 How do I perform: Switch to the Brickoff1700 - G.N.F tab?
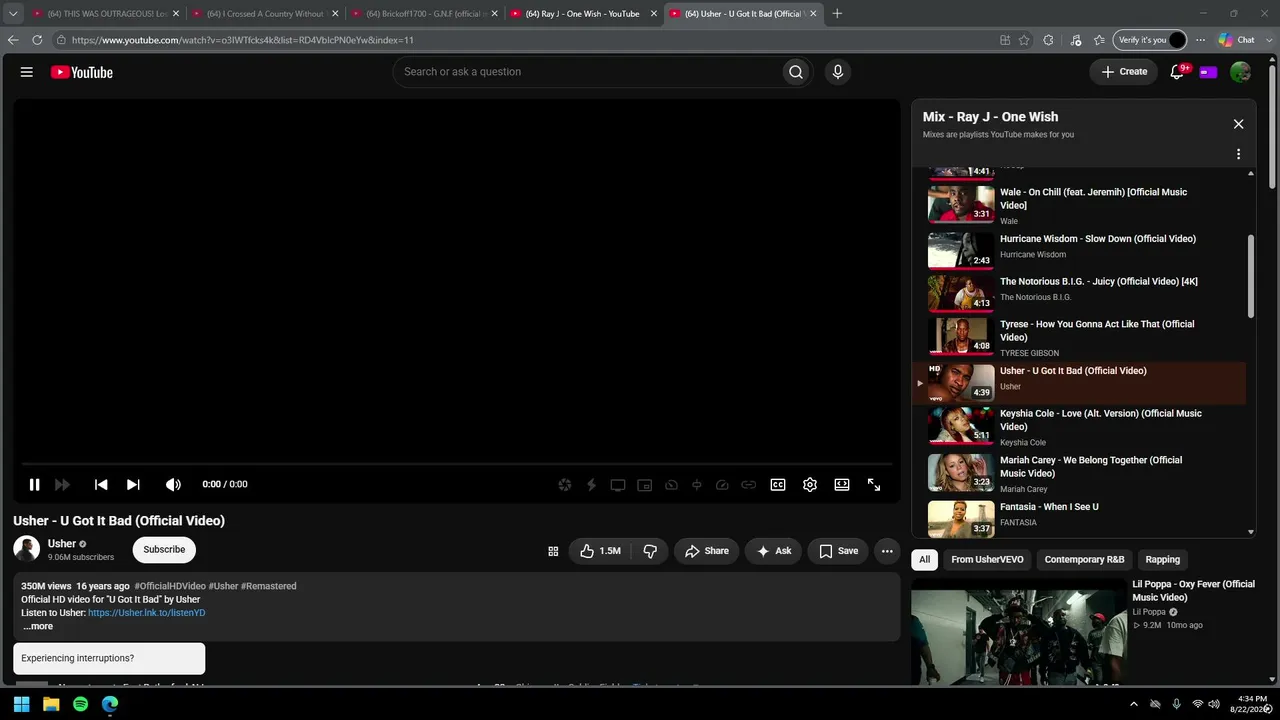(424, 14)
